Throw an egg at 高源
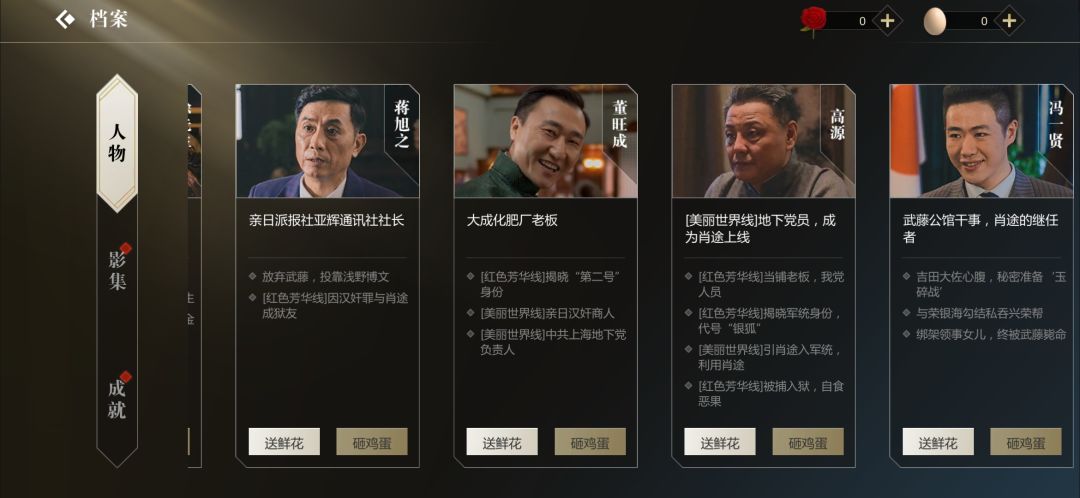Viewport: 1080px width, 498px height. tap(808, 442)
